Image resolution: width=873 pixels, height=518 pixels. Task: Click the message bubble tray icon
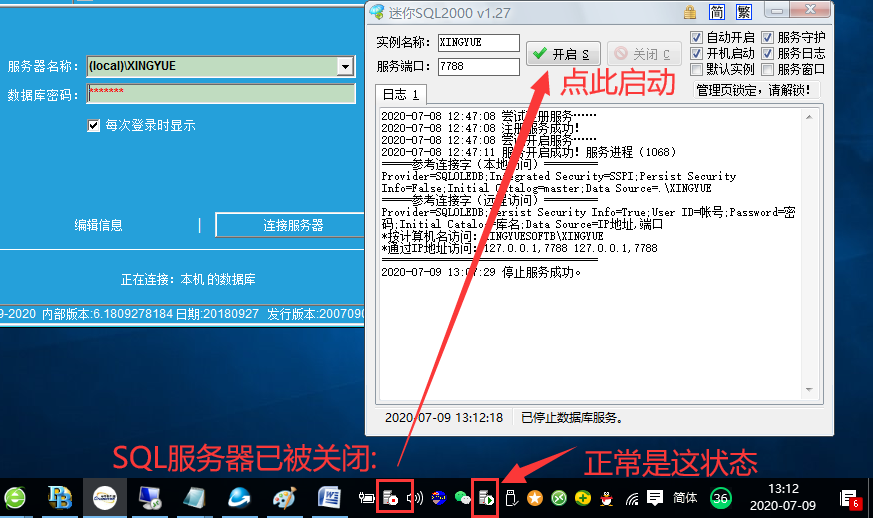[x=655, y=497]
